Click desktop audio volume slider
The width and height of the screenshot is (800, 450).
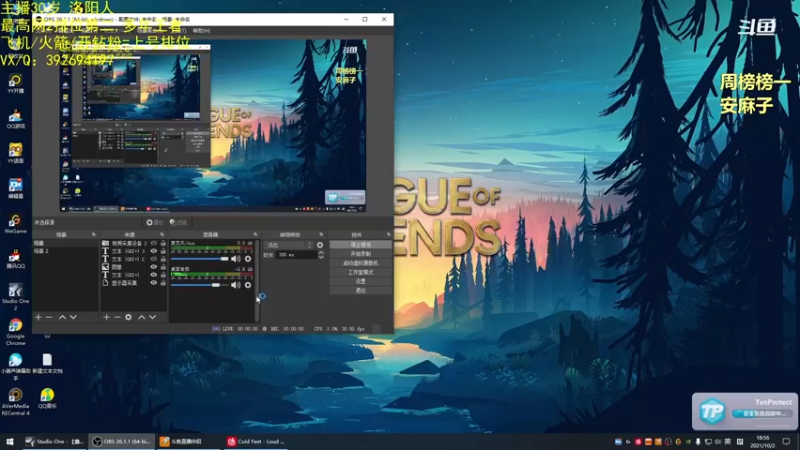point(200,285)
